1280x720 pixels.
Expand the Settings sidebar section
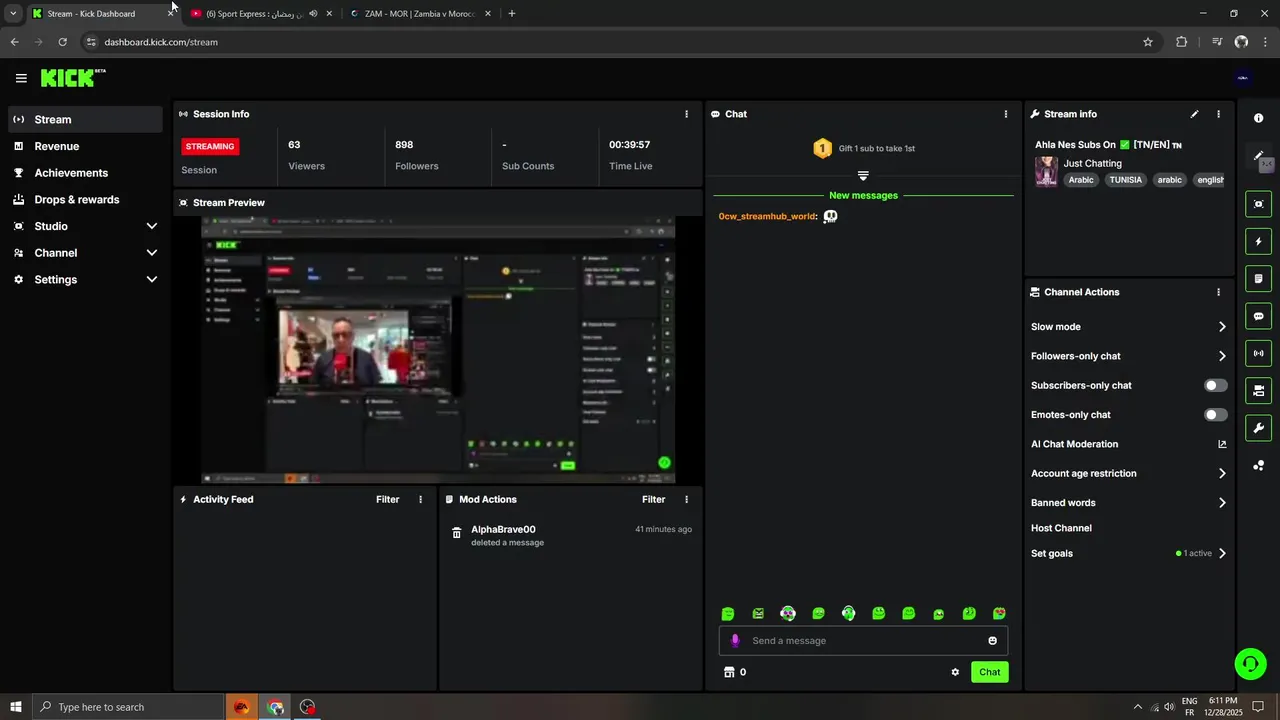click(151, 280)
